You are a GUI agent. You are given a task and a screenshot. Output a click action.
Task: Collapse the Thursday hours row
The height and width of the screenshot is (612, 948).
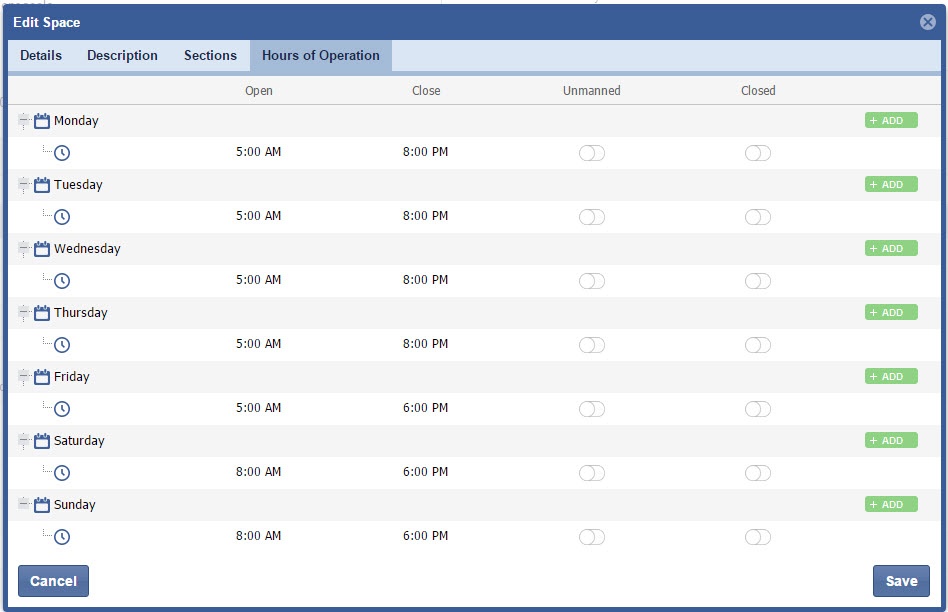pyautogui.click(x=24, y=313)
